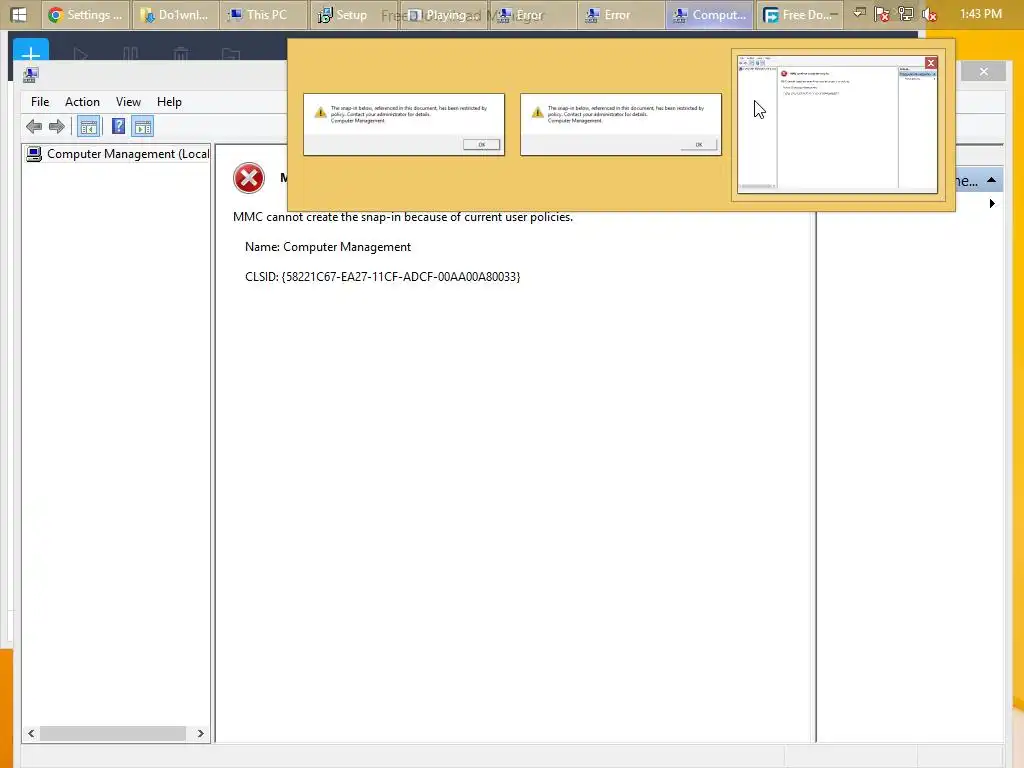Switch to Playing taskbar button
The height and width of the screenshot is (768, 1024).
tap(441, 14)
